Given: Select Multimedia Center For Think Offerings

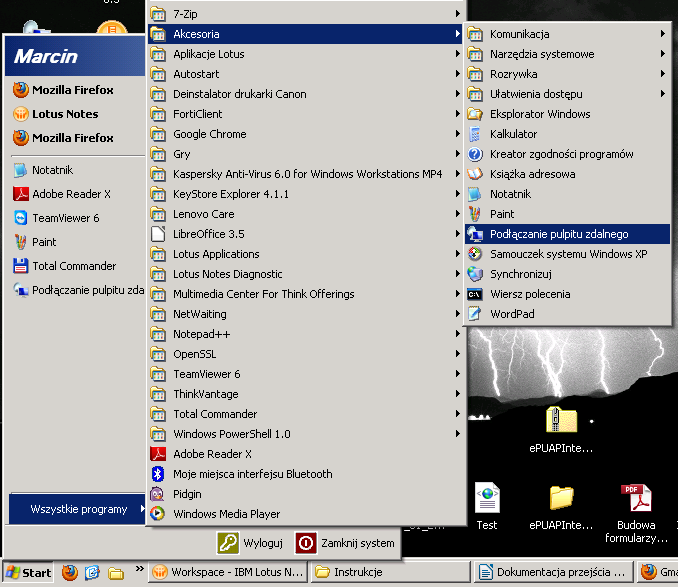Looking at the screenshot, I should 305,294.
